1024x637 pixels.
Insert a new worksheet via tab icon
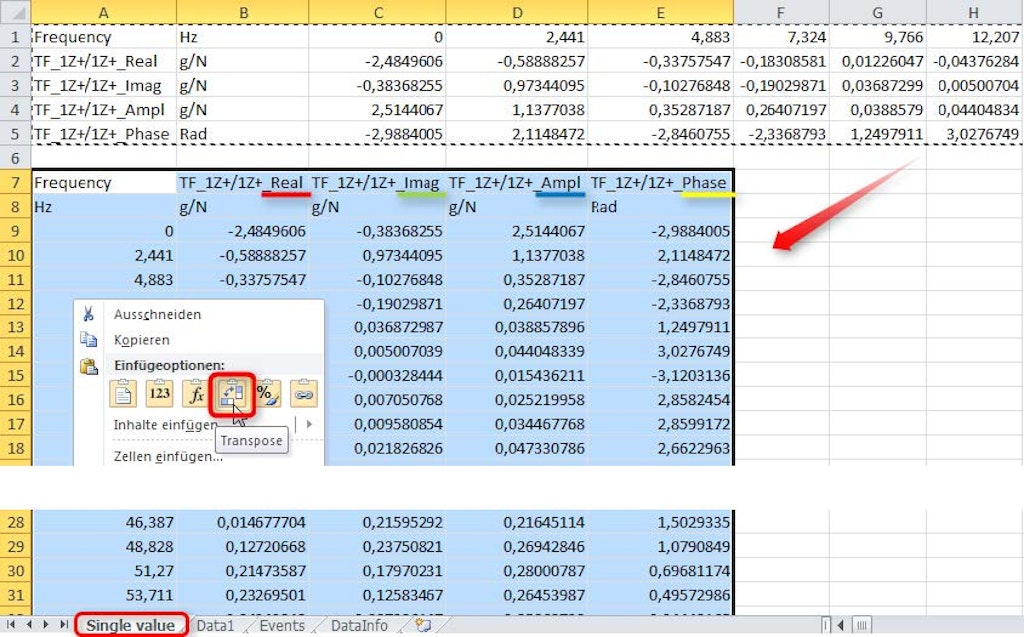click(423, 625)
